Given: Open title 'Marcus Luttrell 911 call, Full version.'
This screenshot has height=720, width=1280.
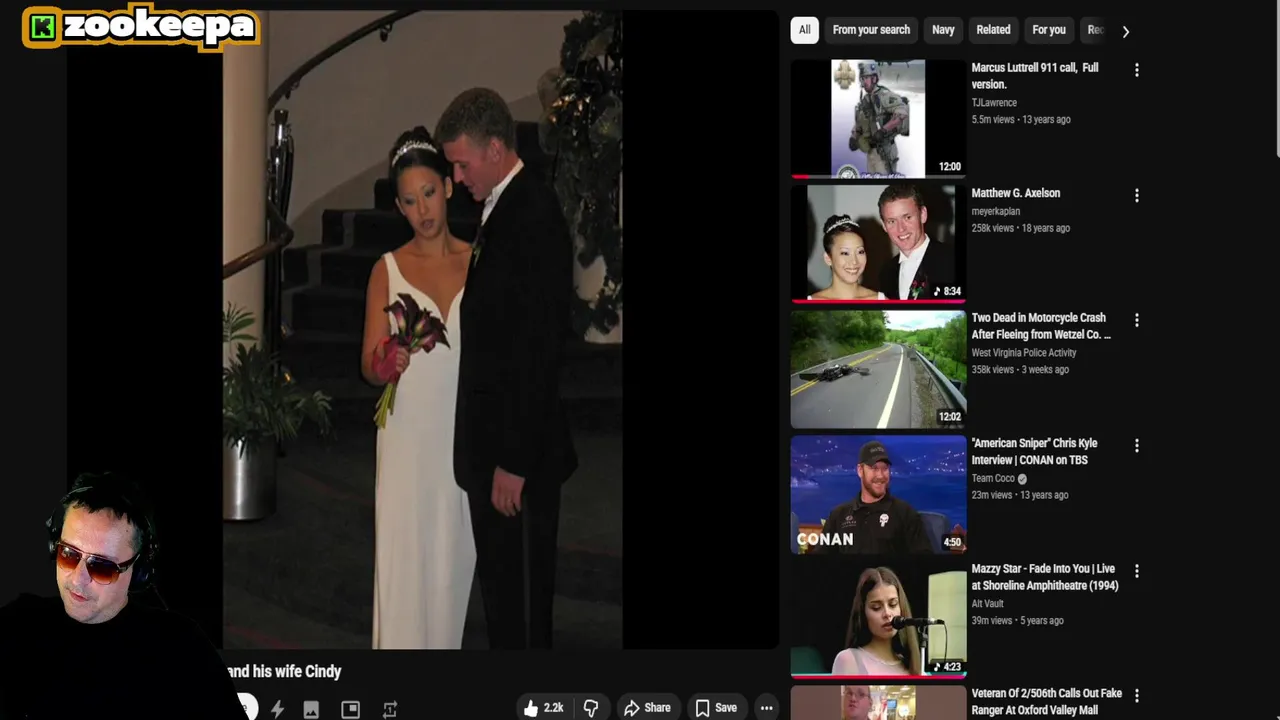Looking at the screenshot, I should pos(1035,76).
